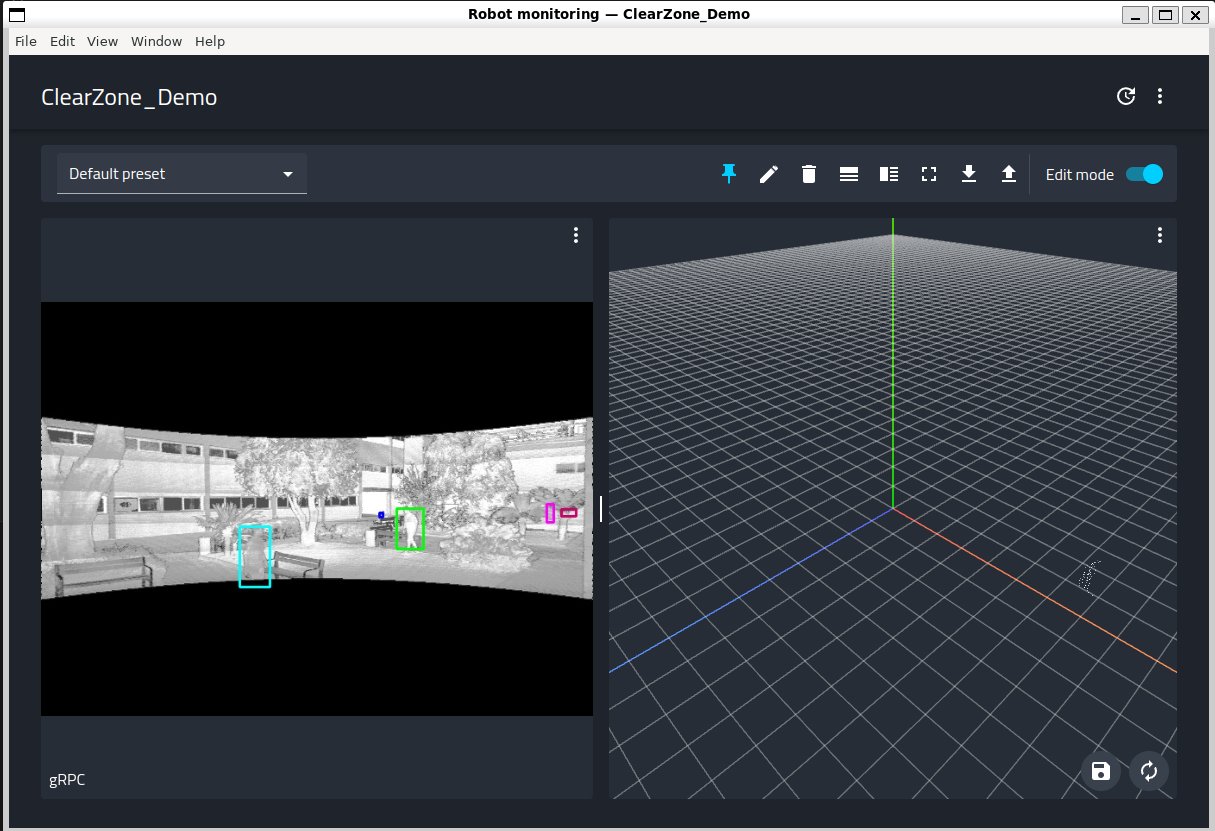Delete preset with the trash icon
Viewport: 1215px width, 831px height.
coord(809,174)
